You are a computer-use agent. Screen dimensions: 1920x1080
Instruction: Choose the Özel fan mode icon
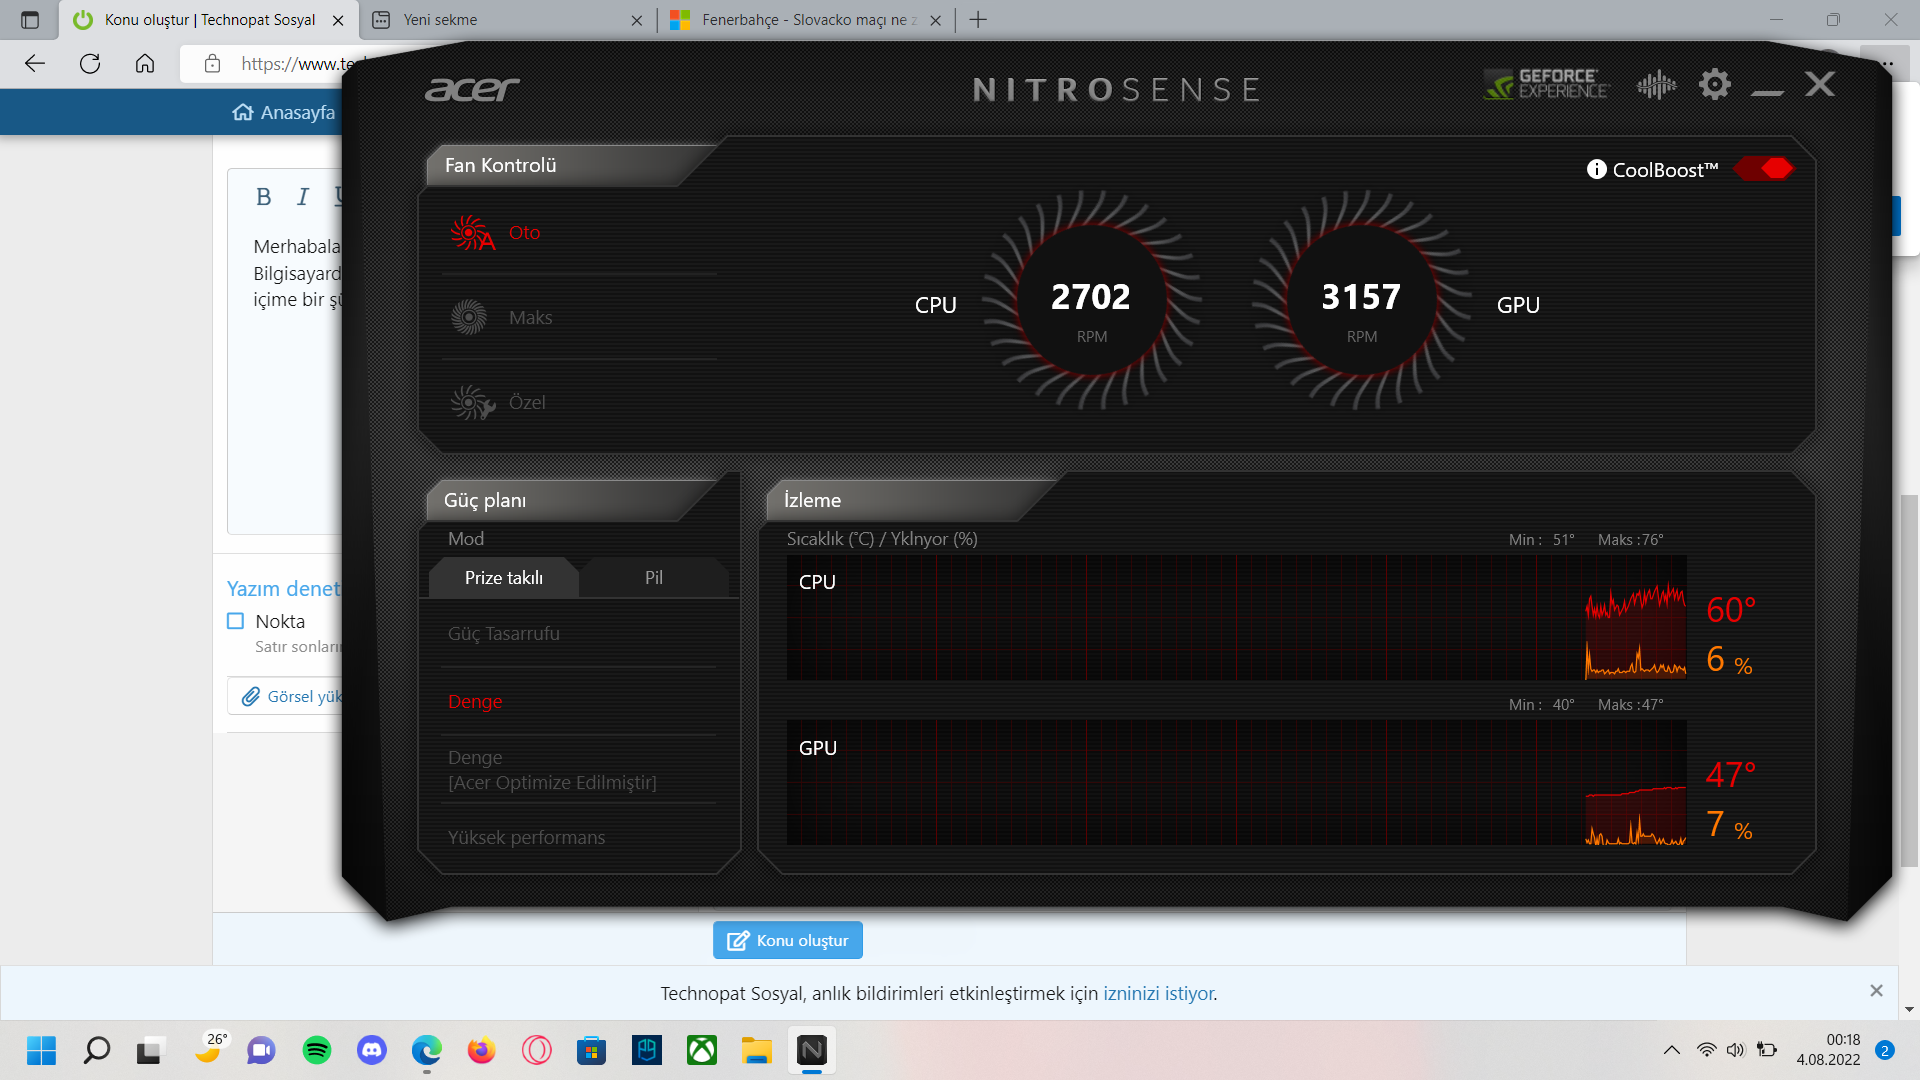click(x=471, y=403)
